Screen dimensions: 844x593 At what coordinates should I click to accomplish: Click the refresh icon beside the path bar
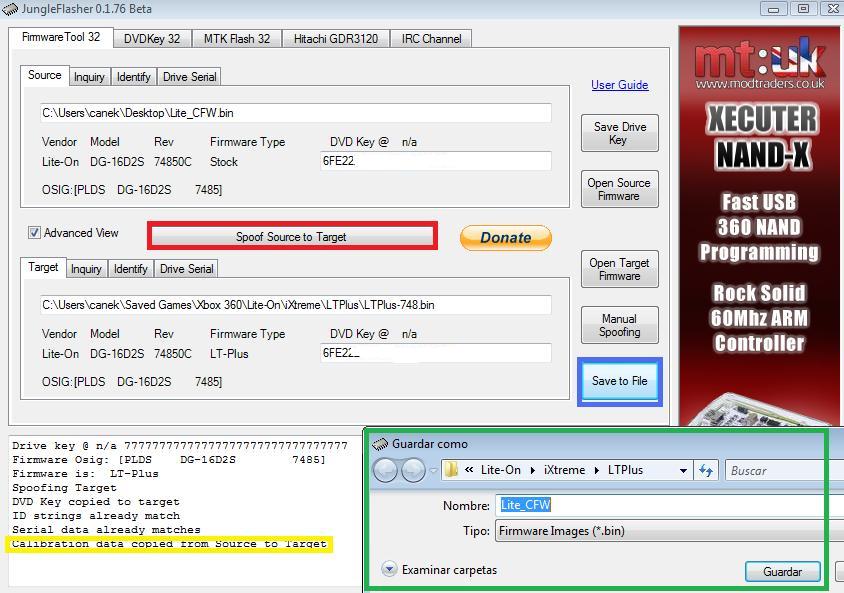pyautogui.click(x=706, y=470)
